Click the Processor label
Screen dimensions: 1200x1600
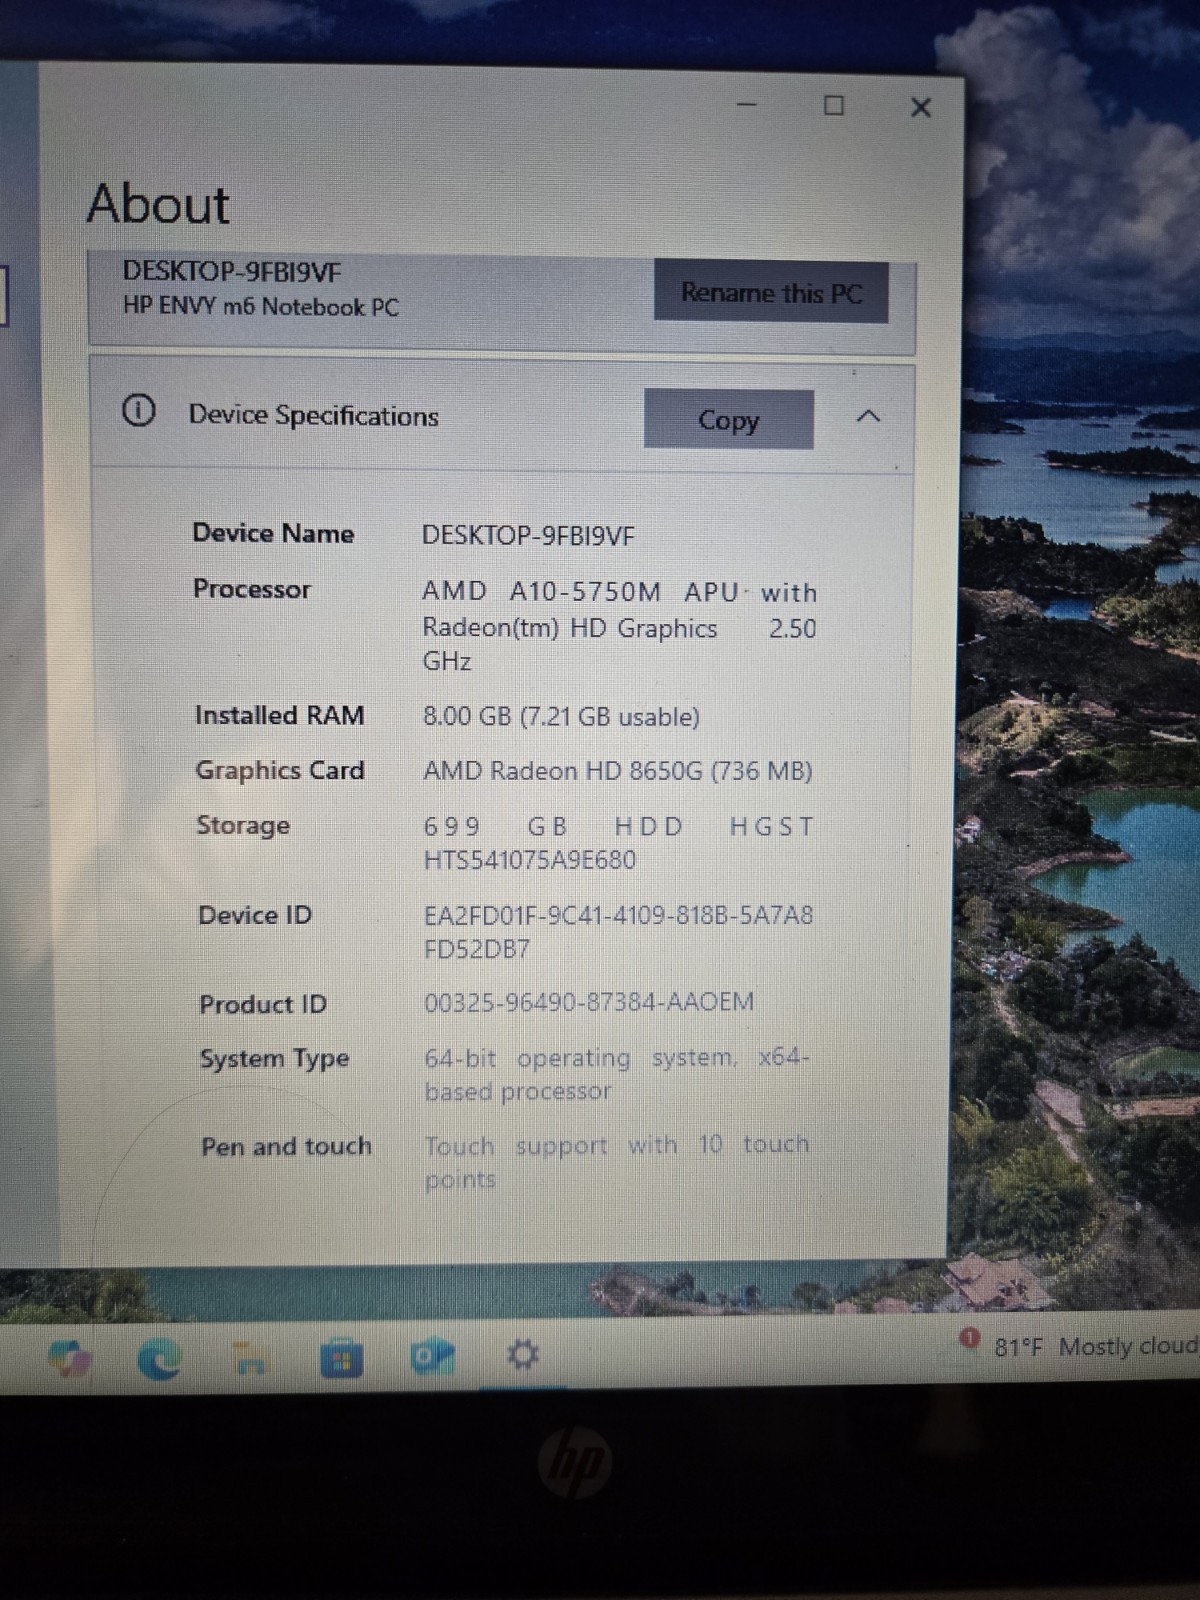[x=252, y=589]
